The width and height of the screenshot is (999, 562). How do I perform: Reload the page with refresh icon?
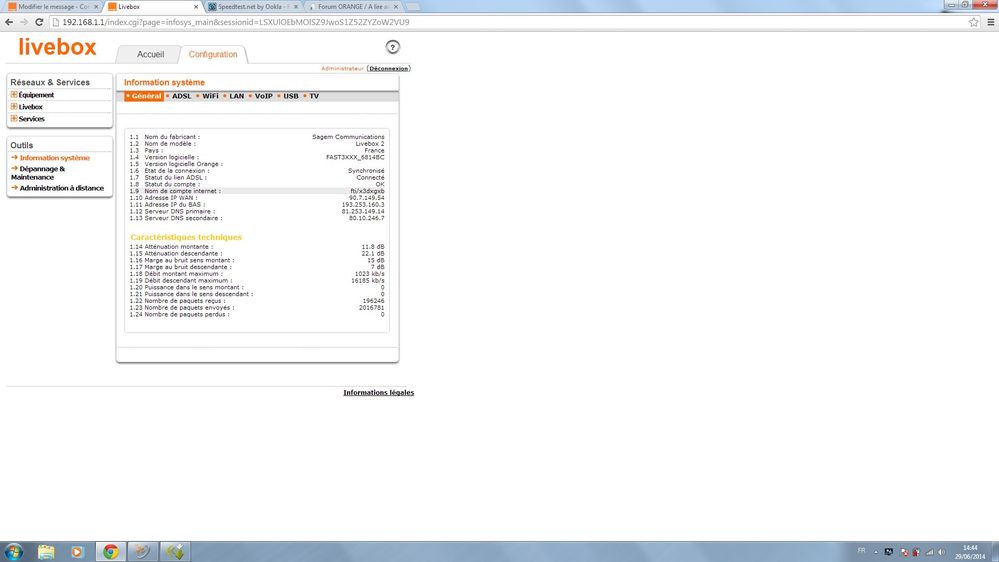click(x=39, y=22)
